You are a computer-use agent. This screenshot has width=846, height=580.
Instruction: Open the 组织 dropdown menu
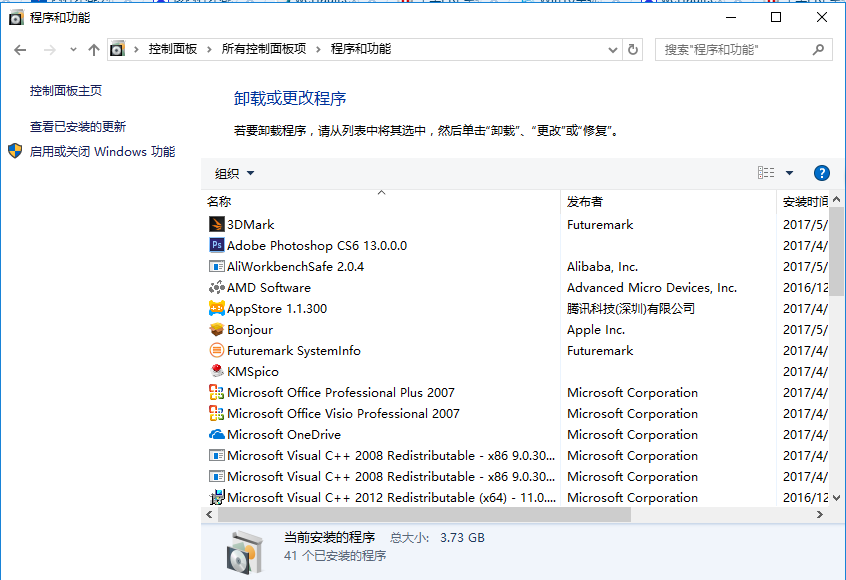(234, 173)
